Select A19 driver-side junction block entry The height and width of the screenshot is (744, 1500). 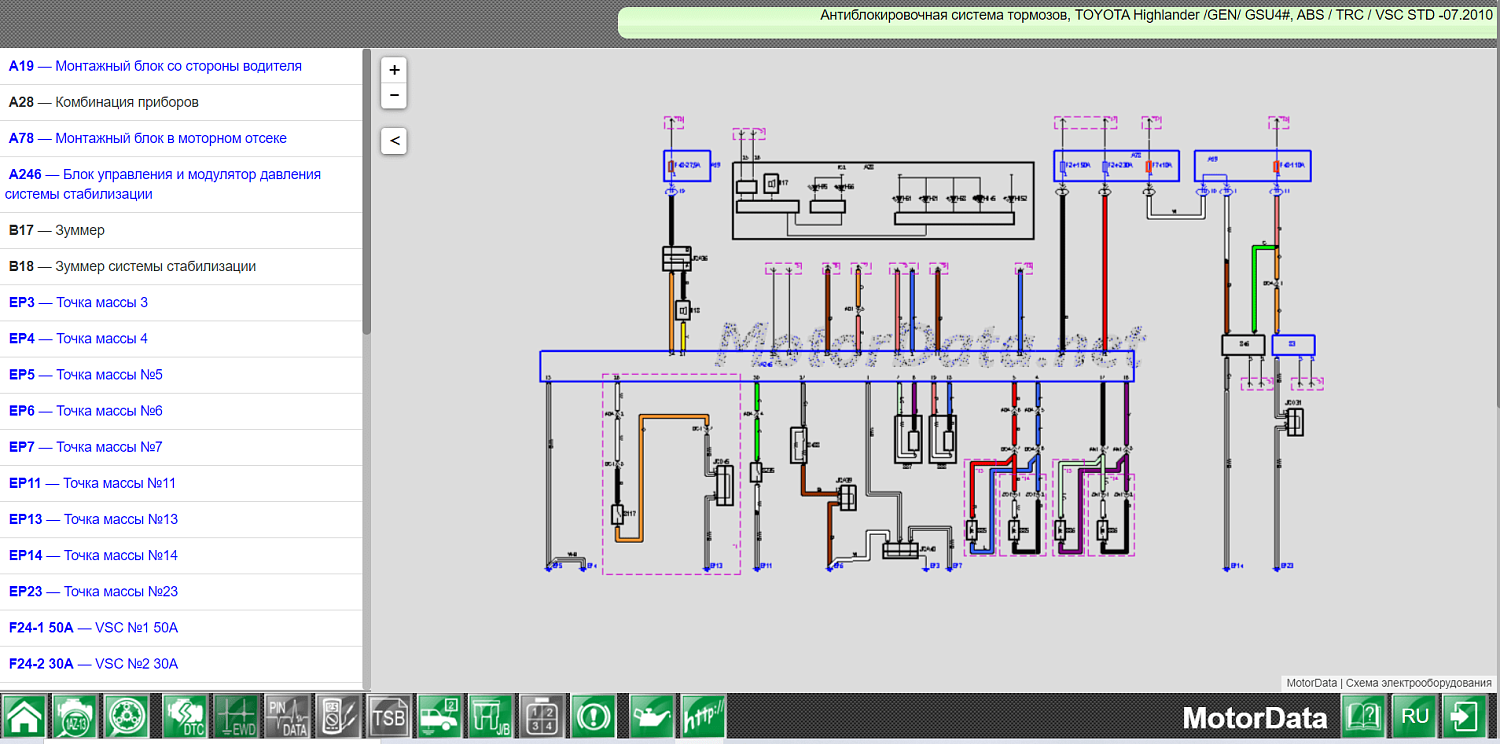coord(155,66)
